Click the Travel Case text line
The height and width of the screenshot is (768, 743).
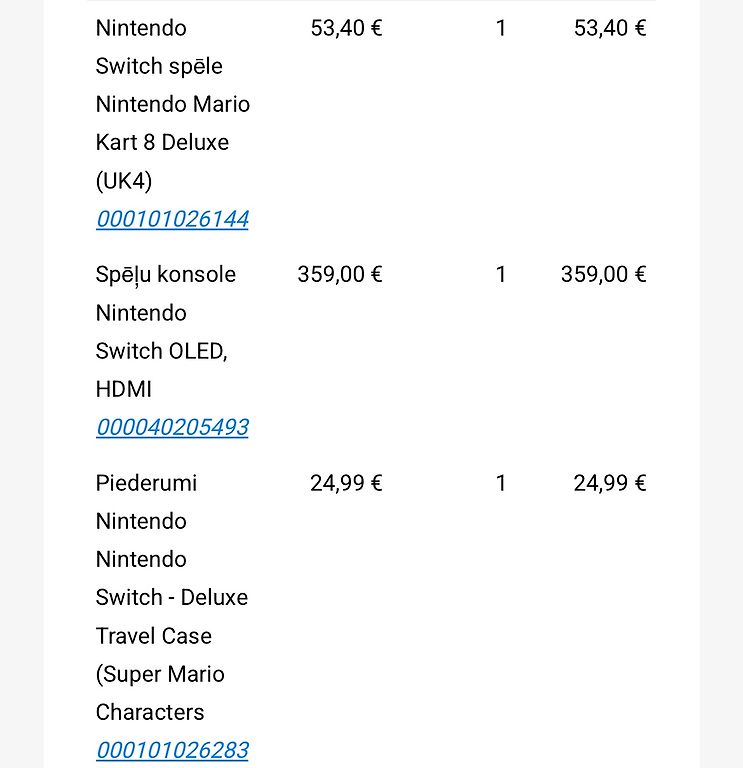tap(154, 636)
